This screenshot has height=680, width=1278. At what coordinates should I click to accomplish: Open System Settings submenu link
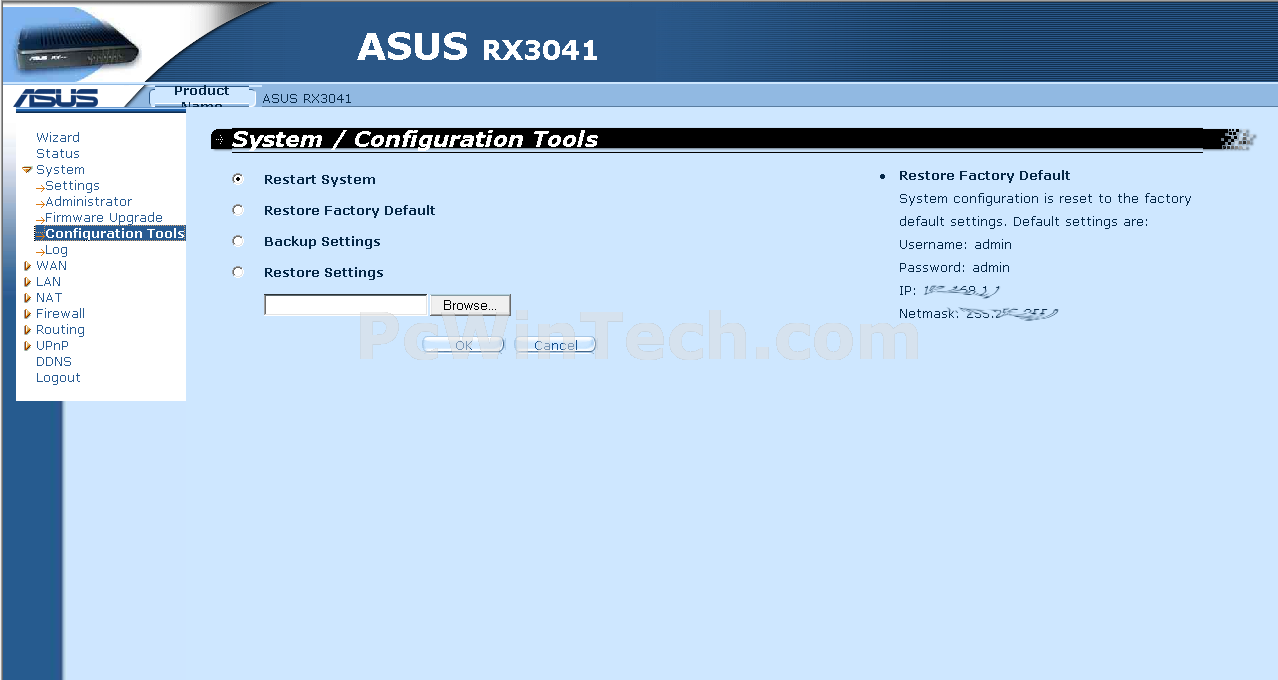pyautogui.click(x=72, y=186)
